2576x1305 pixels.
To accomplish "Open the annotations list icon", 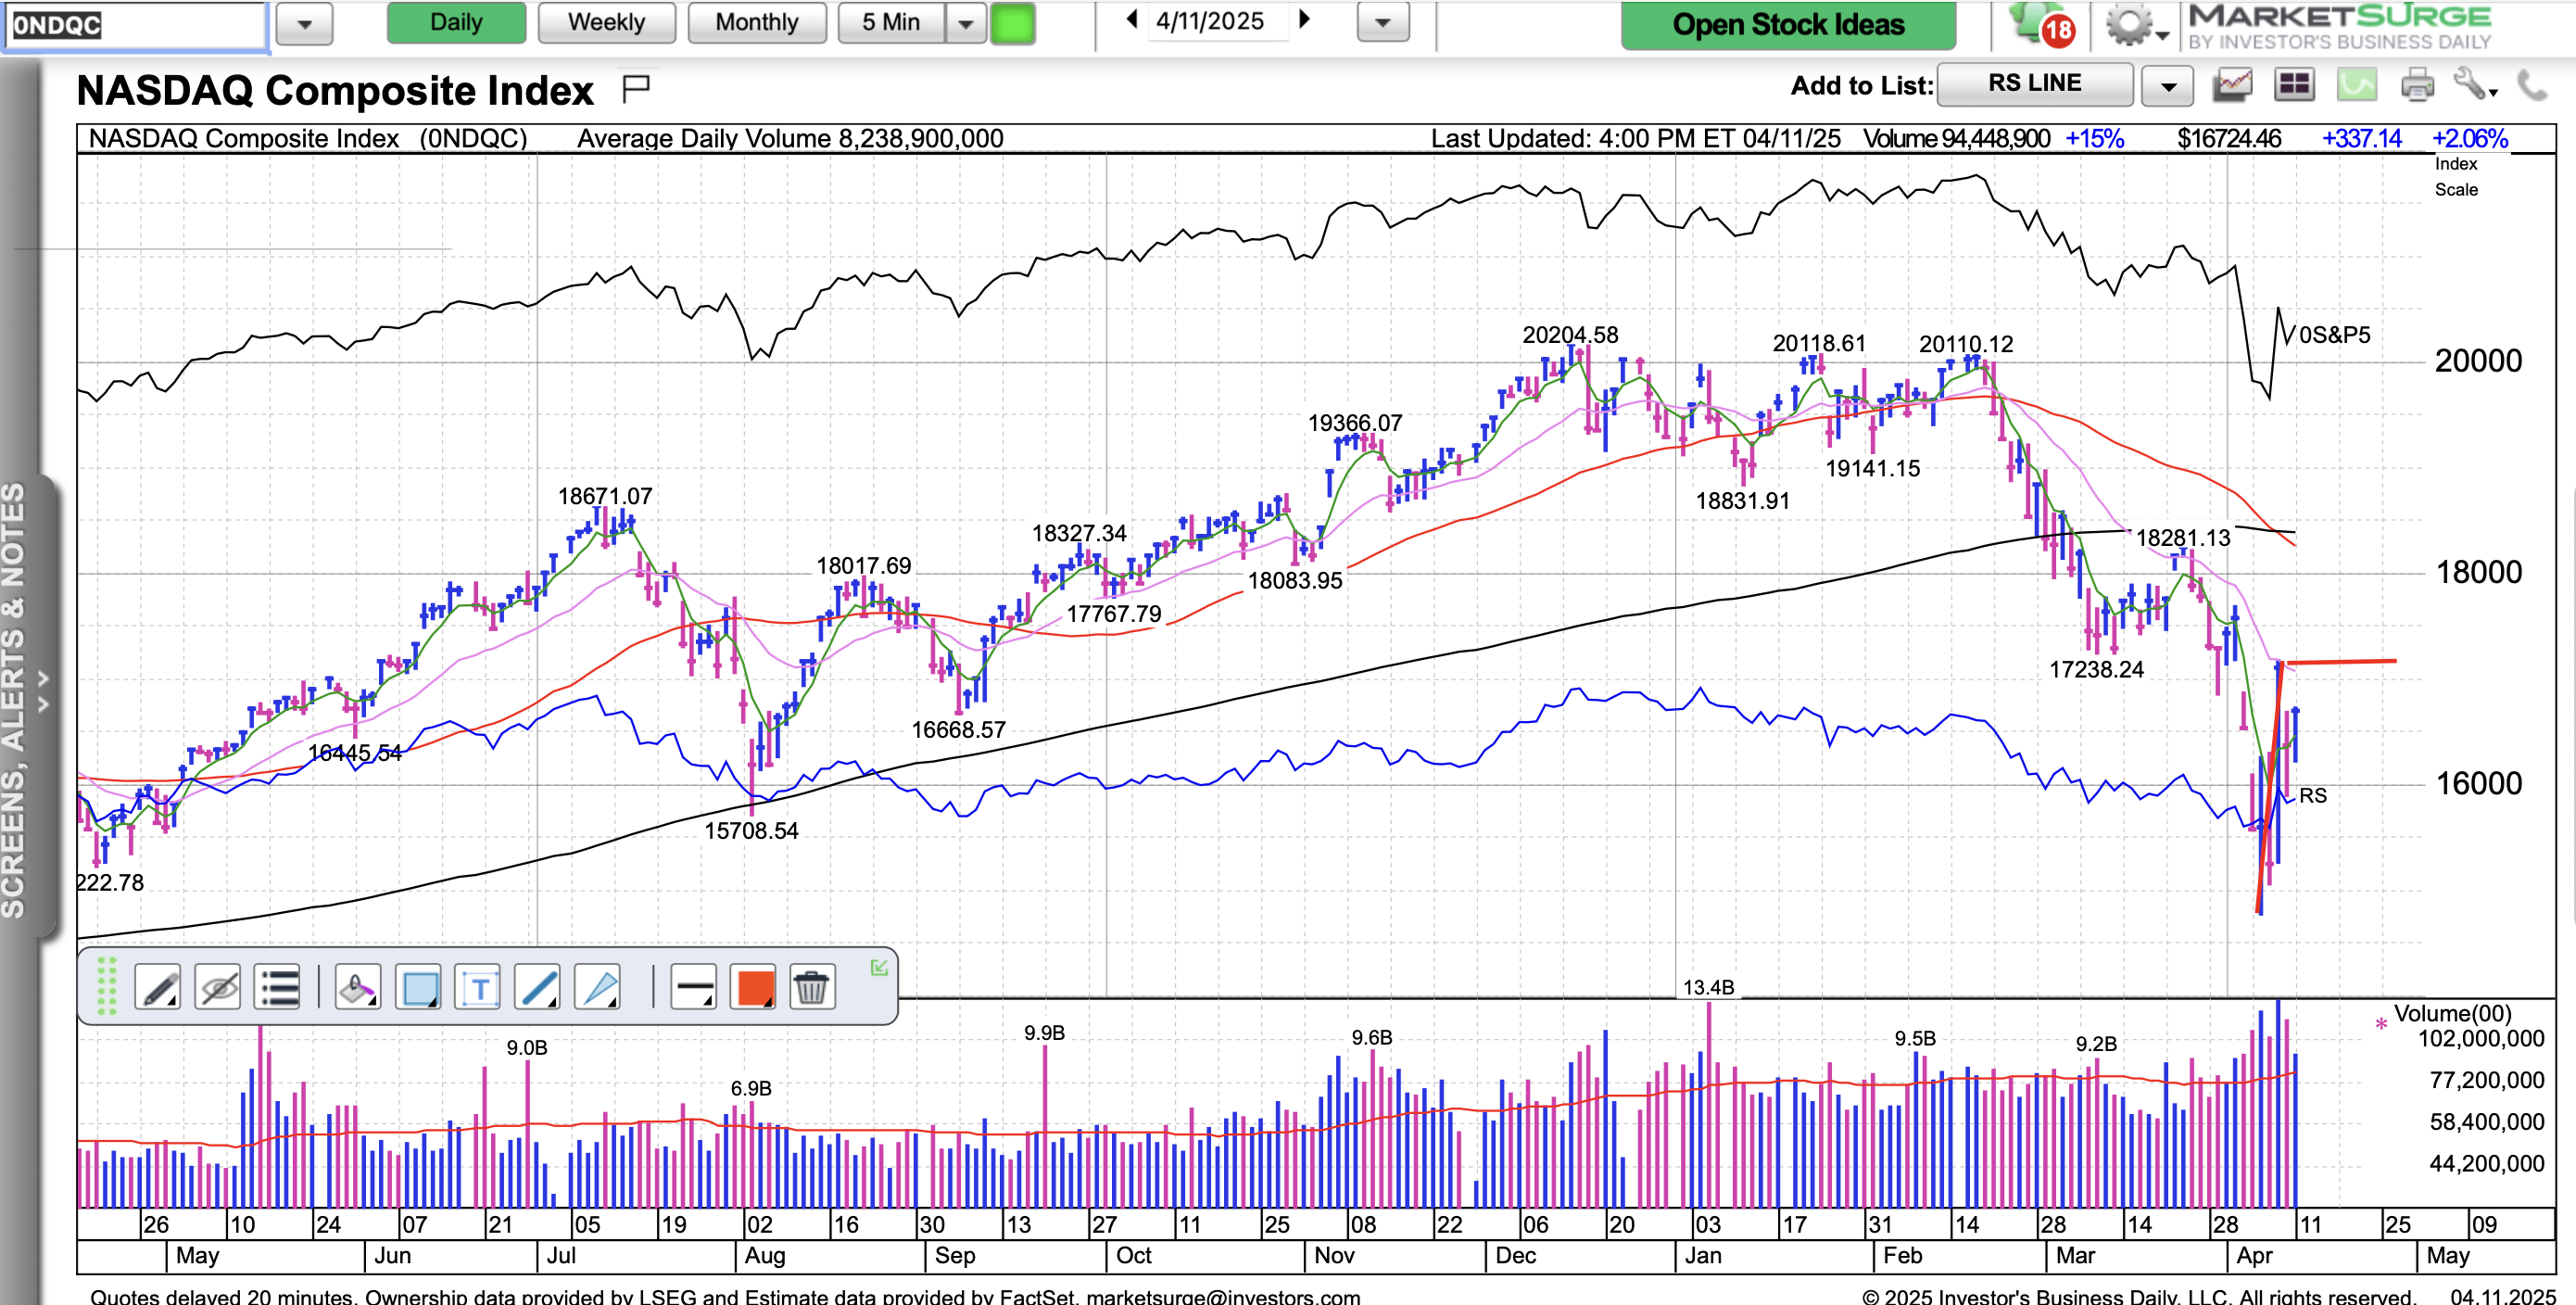I will [278, 988].
